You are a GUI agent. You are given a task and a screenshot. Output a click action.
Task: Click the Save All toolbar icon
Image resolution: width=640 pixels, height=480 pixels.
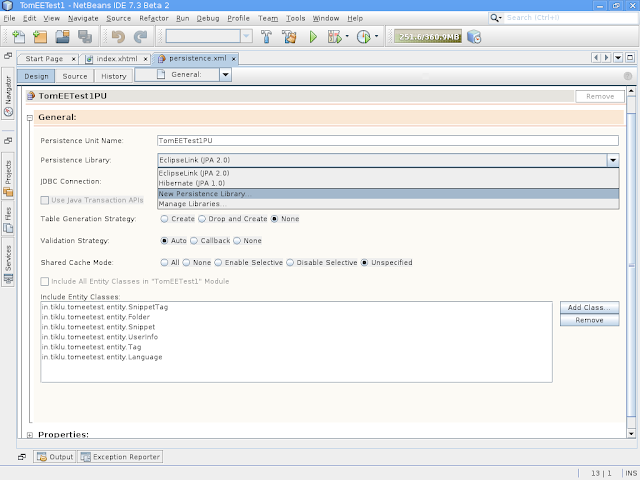pyautogui.click(x=85, y=37)
